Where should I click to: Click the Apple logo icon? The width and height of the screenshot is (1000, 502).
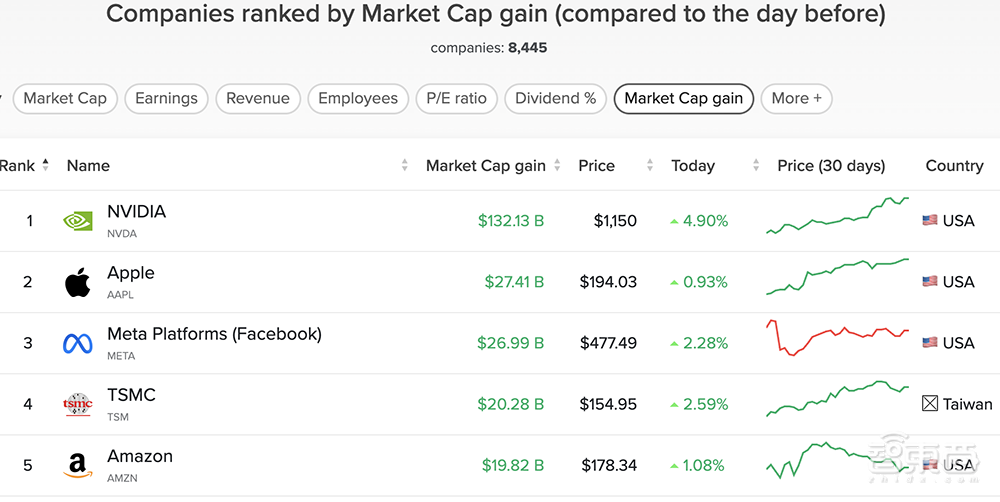(x=78, y=282)
